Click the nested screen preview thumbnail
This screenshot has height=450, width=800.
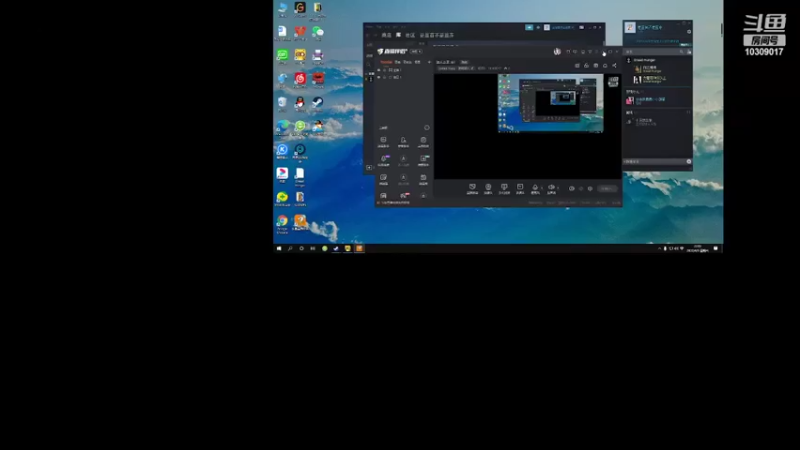(x=551, y=103)
